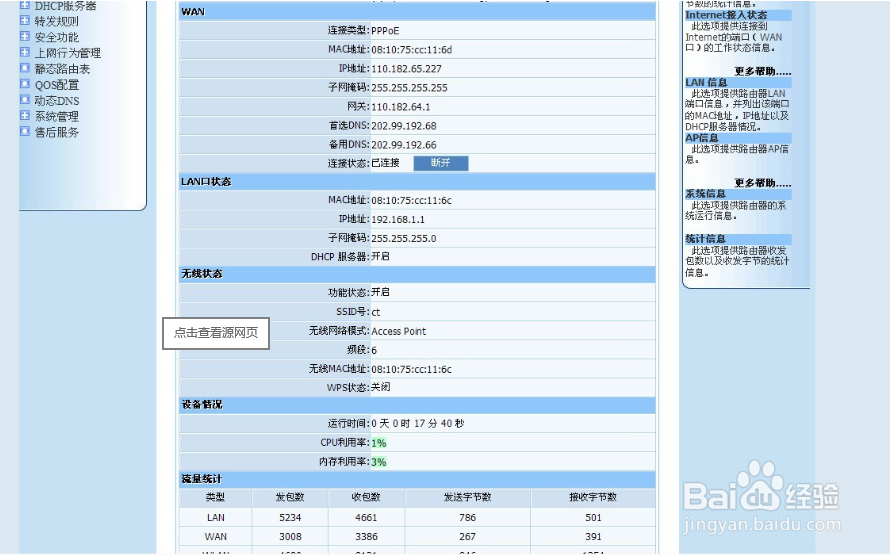Open the 静态路由表 menu item
Viewport: 890px width, 555px height.
pyautogui.click(x=62, y=69)
